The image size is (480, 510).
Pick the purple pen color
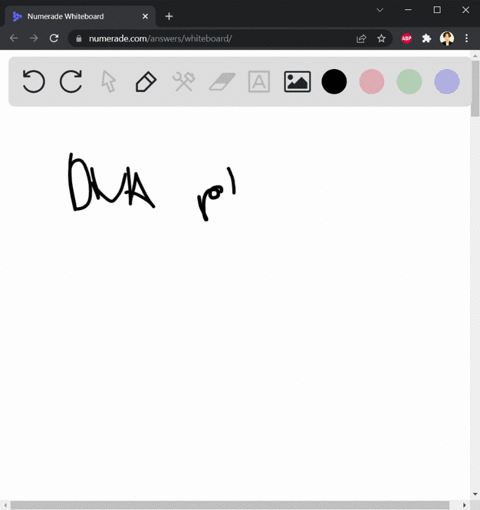point(447,81)
